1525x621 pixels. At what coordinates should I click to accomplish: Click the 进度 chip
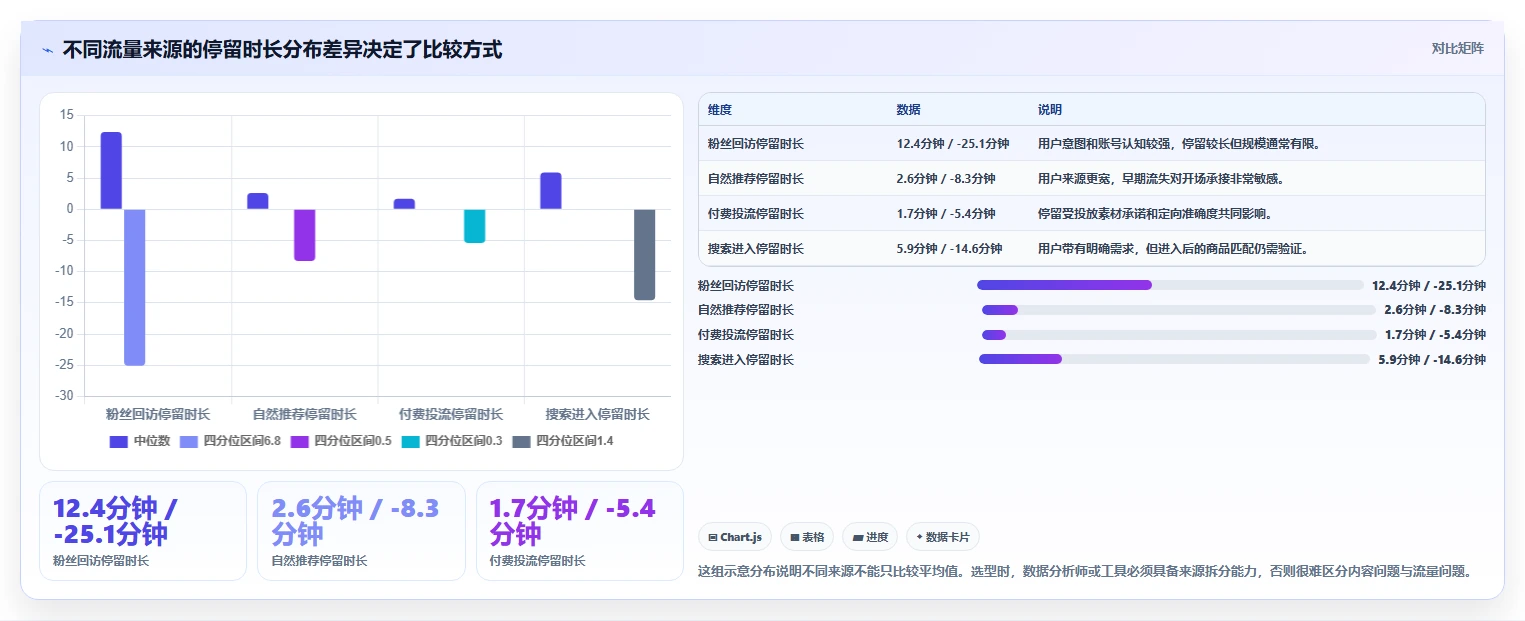coord(870,537)
